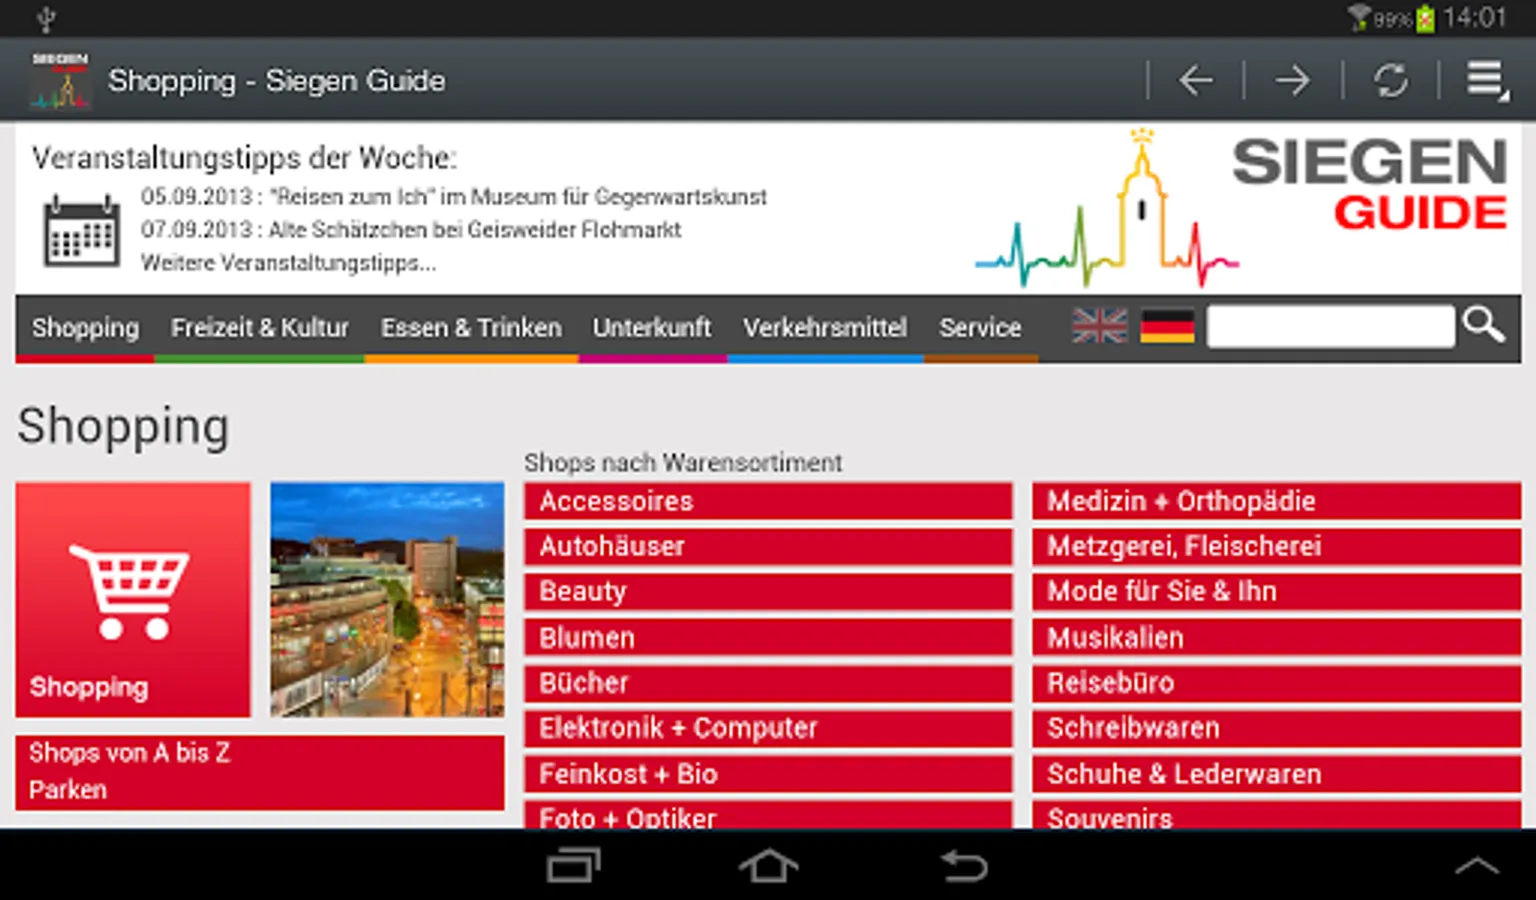This screenshot has height=900, width=1536.
Task: Open Shops von A bis Z
Action: click(130, 753)
